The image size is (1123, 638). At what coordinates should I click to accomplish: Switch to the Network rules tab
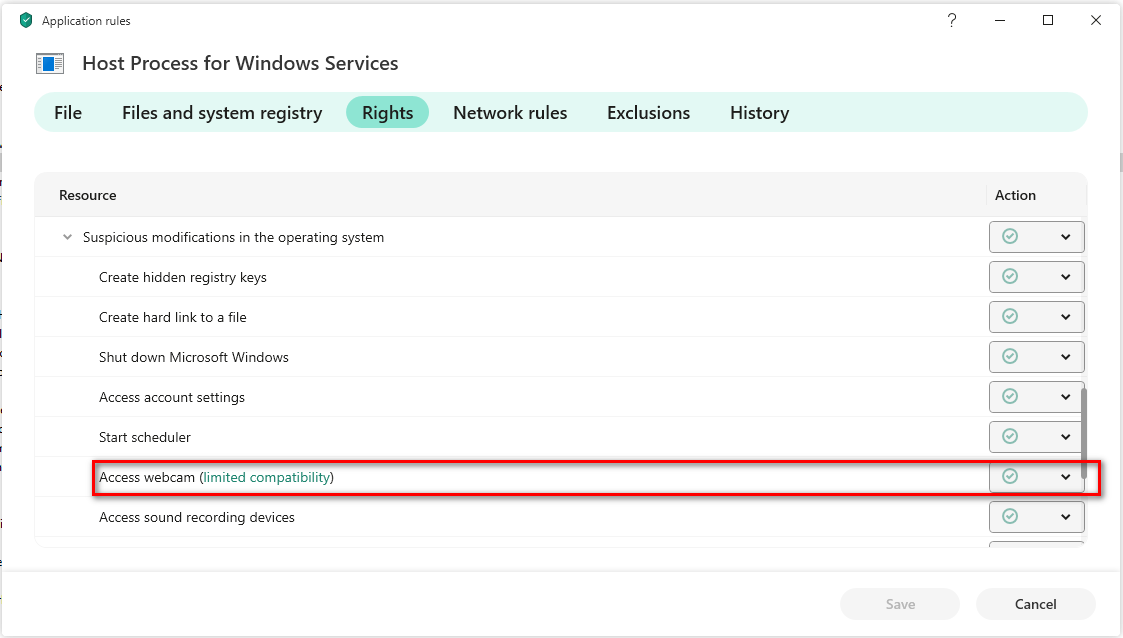tap(510, 113)
